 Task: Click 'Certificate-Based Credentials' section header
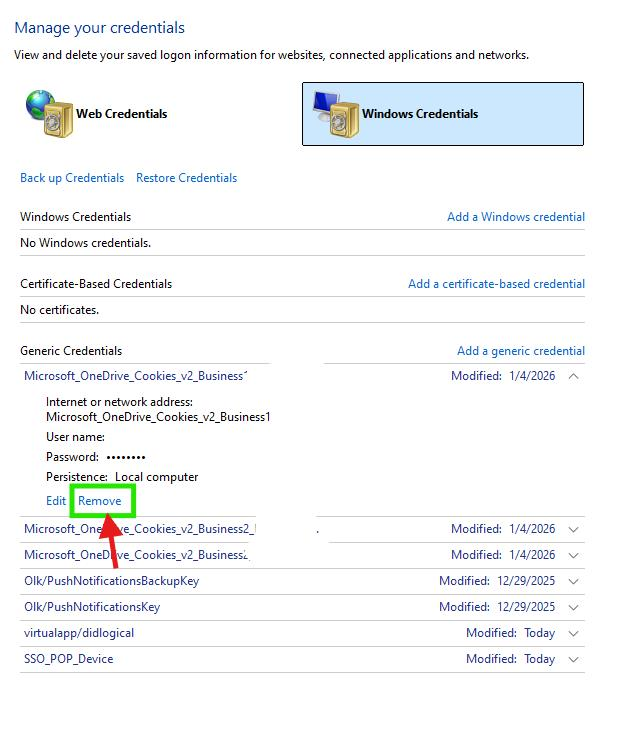(96, 284)
